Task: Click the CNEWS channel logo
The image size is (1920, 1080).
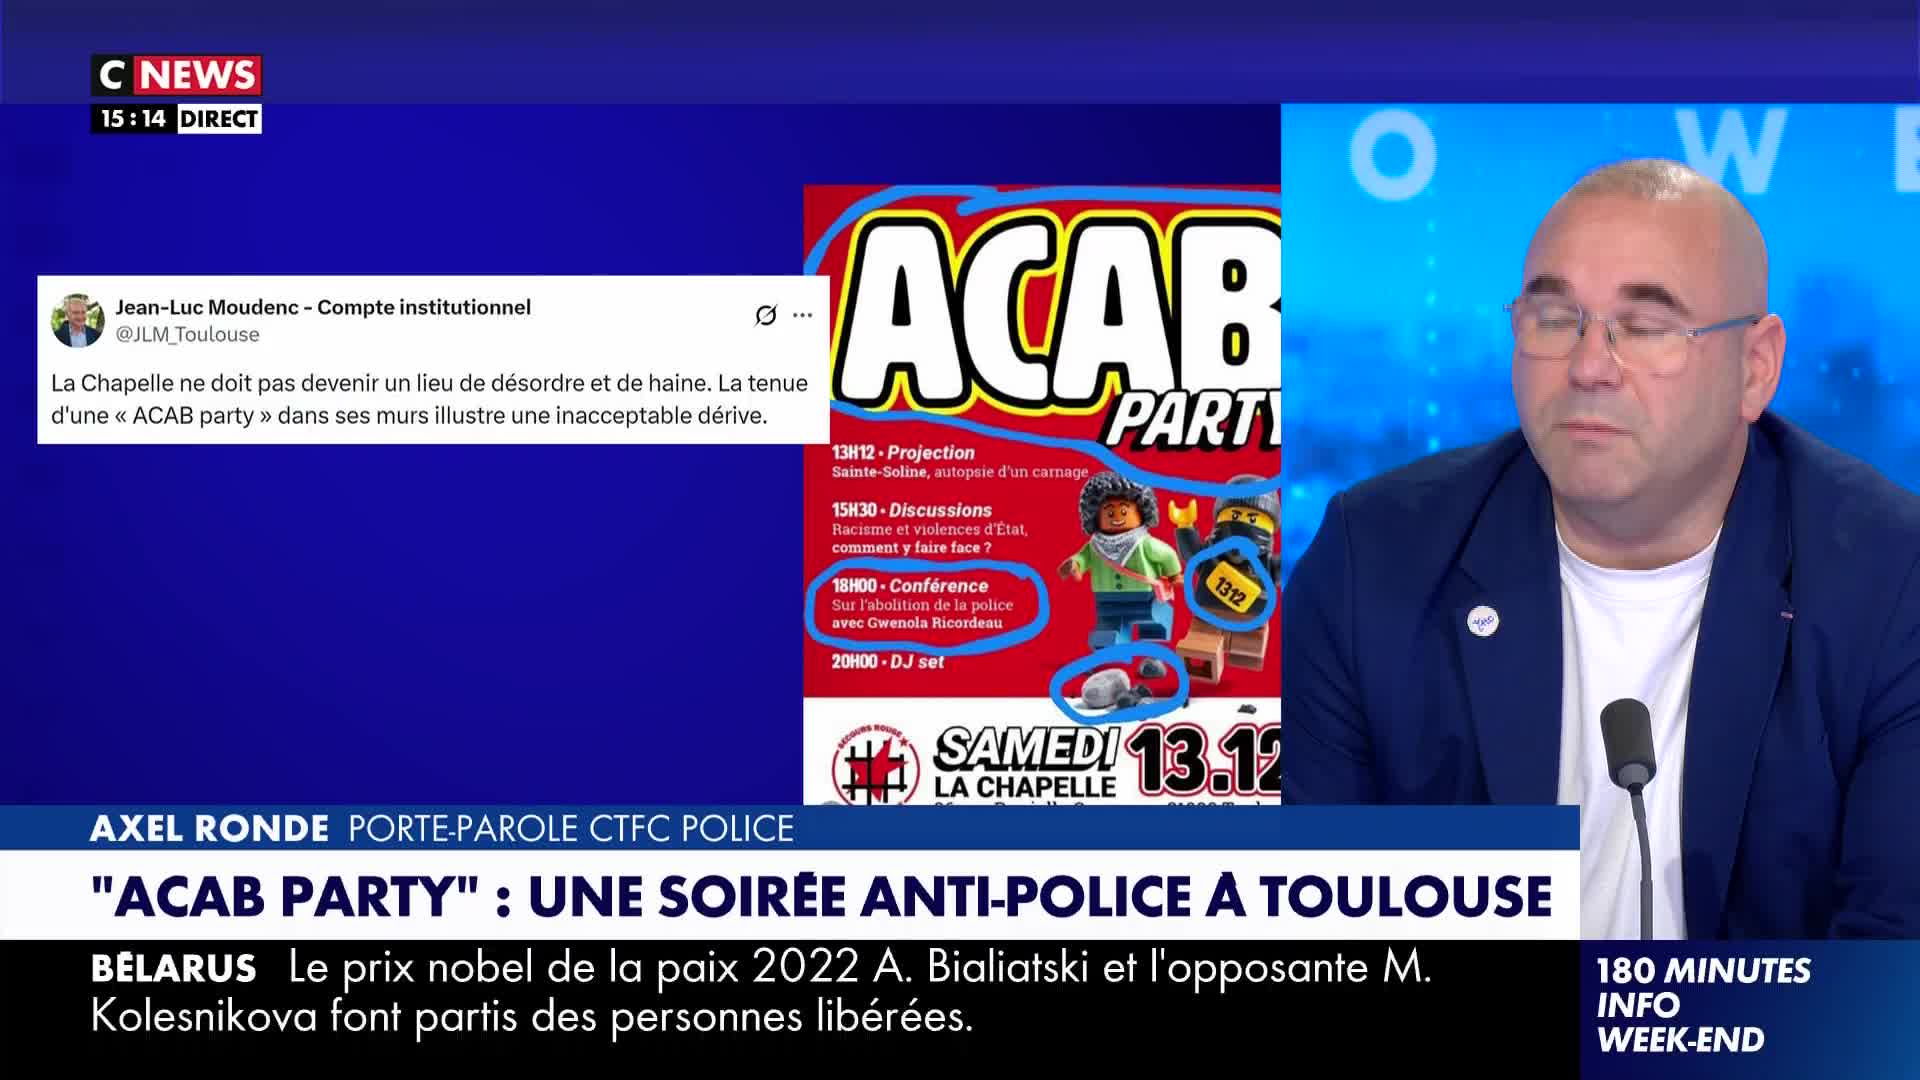Action: click(x=176, y=75)
